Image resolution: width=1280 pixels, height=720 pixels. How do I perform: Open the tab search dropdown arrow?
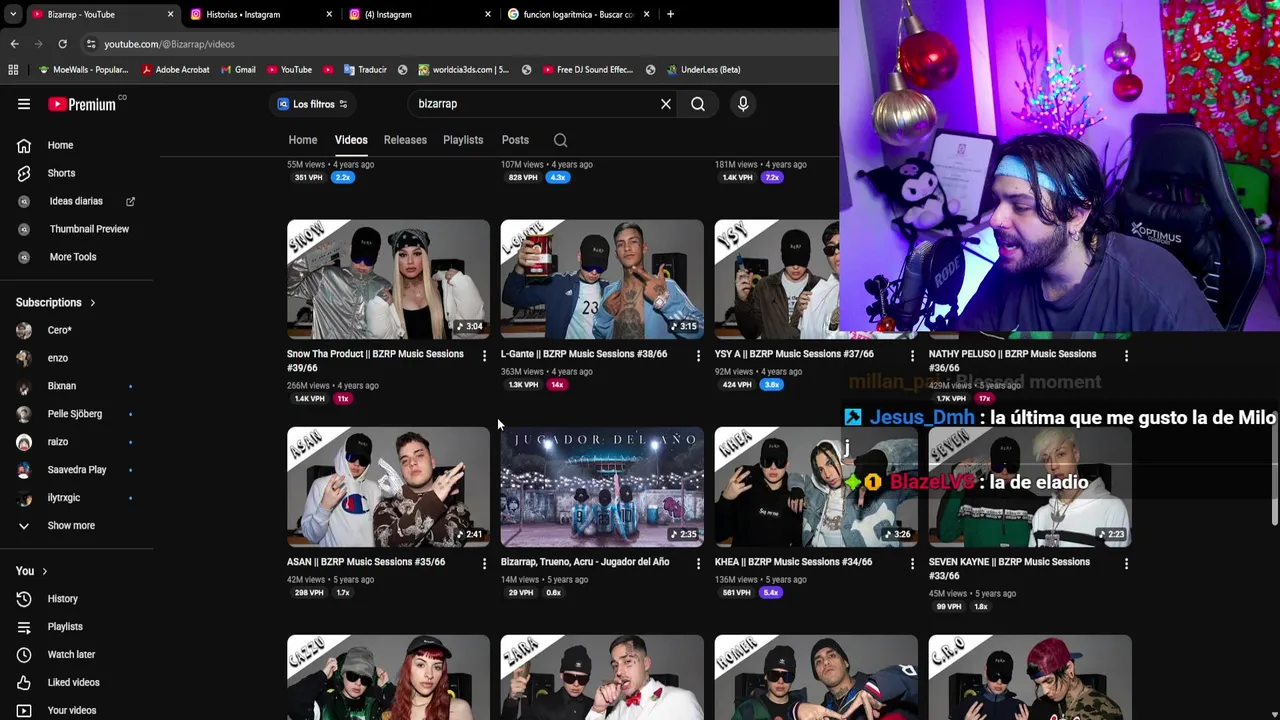click(12, 14)
